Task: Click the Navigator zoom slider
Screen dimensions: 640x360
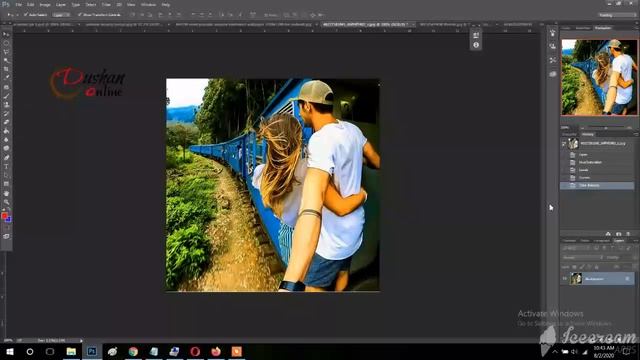Action: (606, 128)
